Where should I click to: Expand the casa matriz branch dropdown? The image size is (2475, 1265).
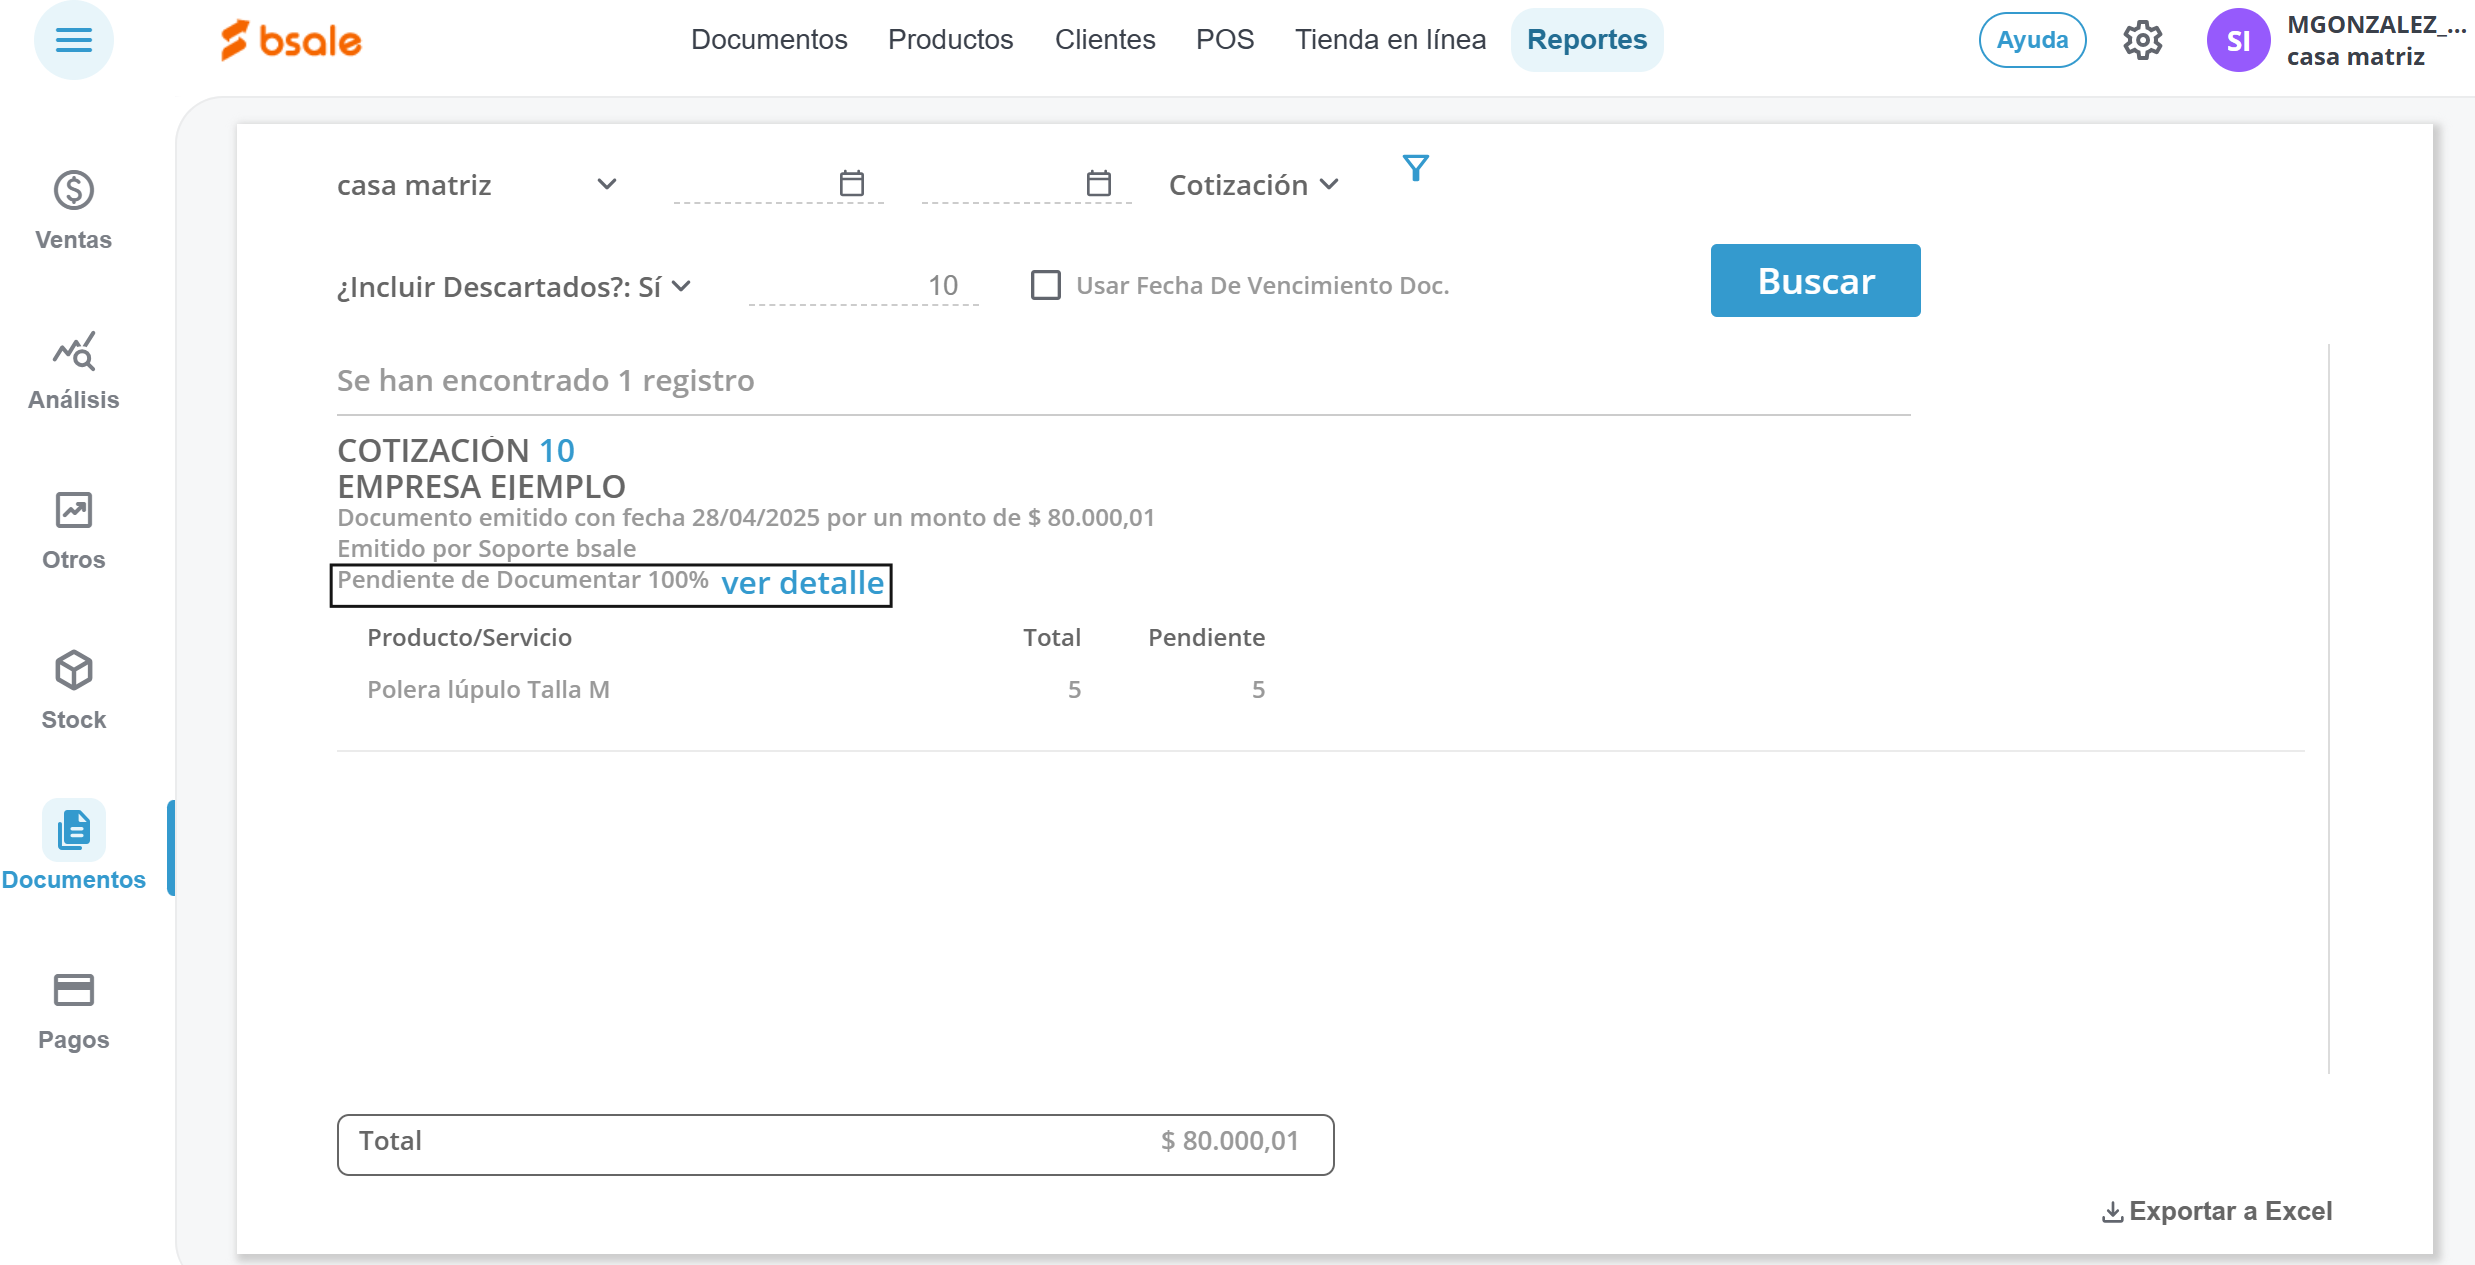(x=477, y=185)
